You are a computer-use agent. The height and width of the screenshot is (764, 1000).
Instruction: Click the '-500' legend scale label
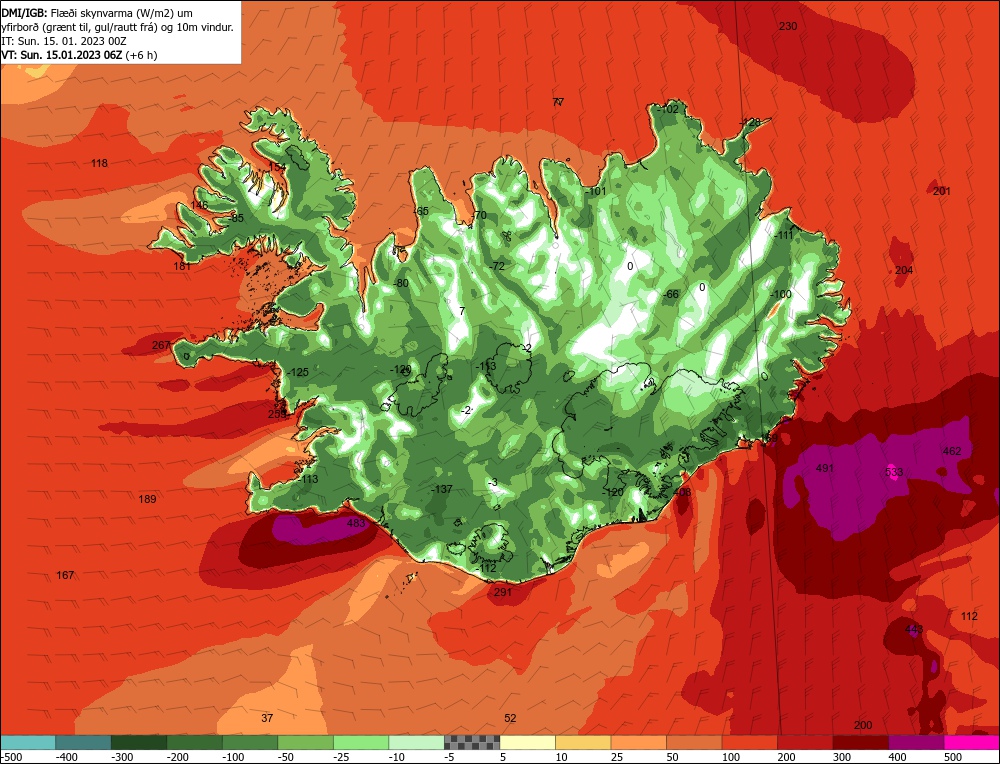click(x=11, y=757)
